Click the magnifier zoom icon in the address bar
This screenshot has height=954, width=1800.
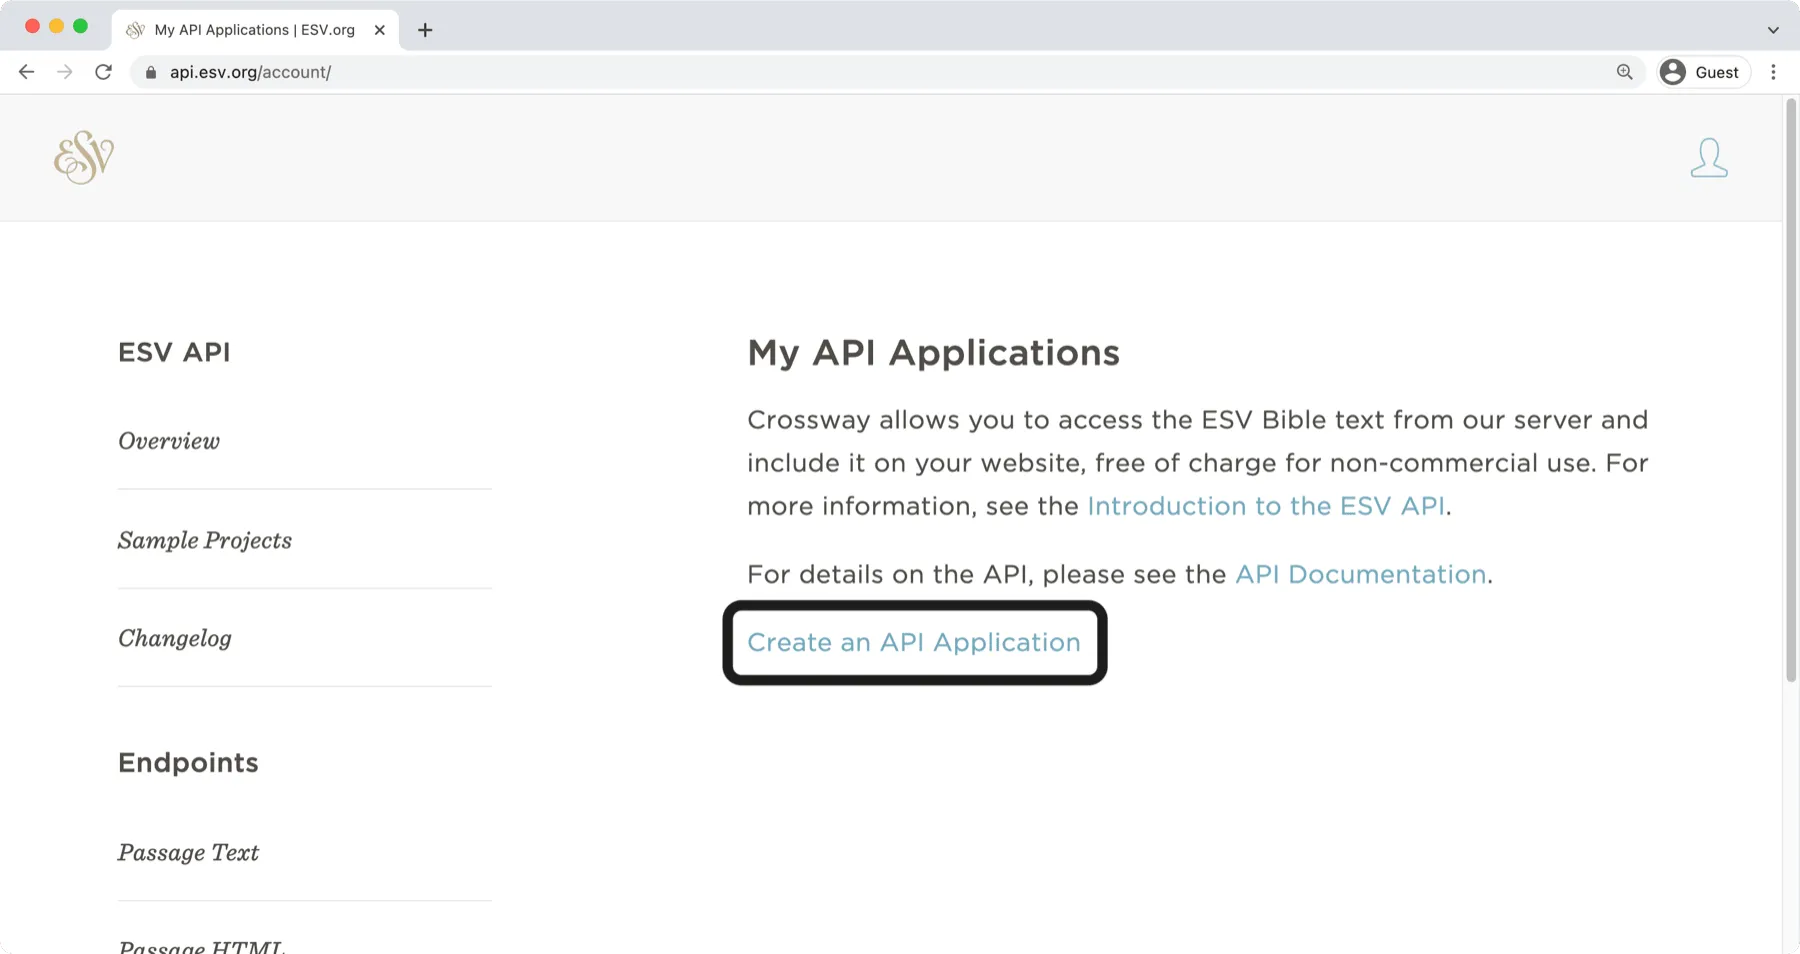[x=1625, y=72]
